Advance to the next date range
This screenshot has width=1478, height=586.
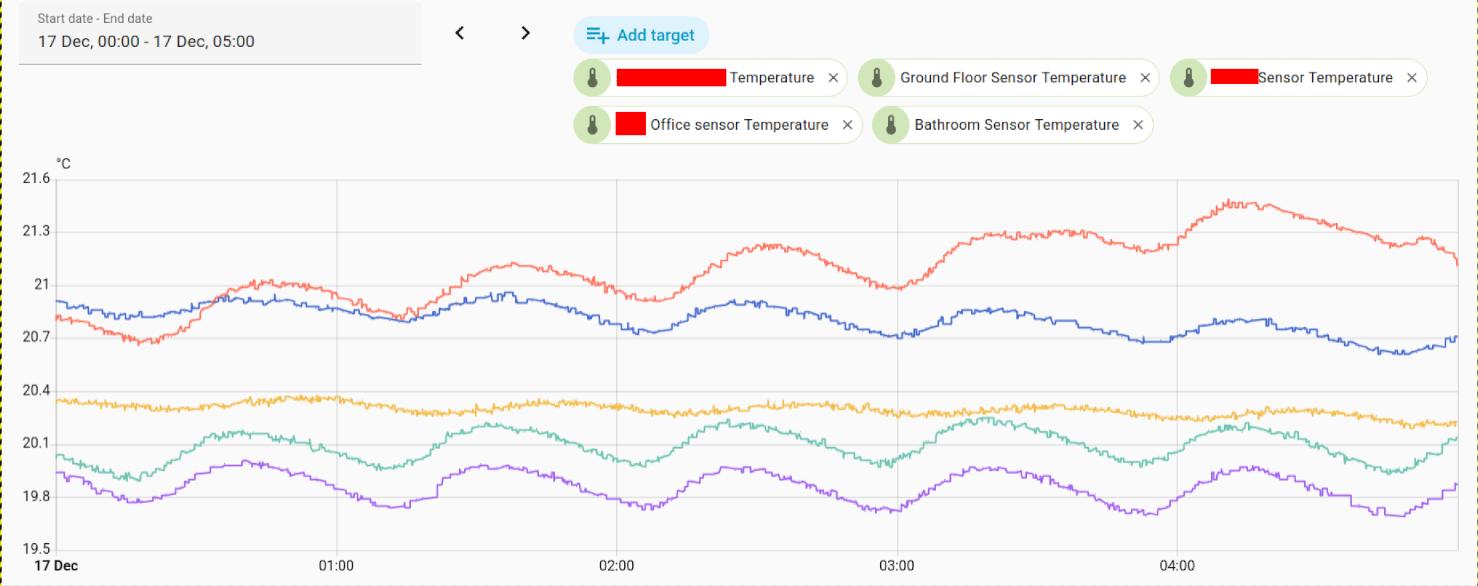click(x=525, y=33)
